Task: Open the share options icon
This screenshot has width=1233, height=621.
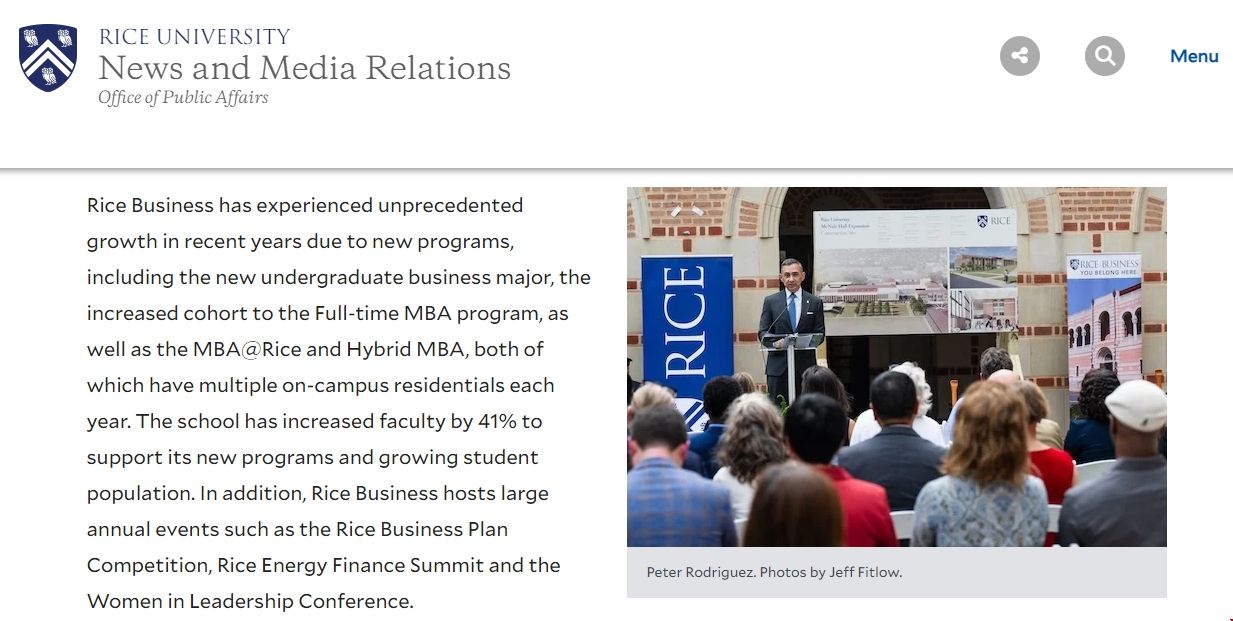Action: tap(1019, 56)
